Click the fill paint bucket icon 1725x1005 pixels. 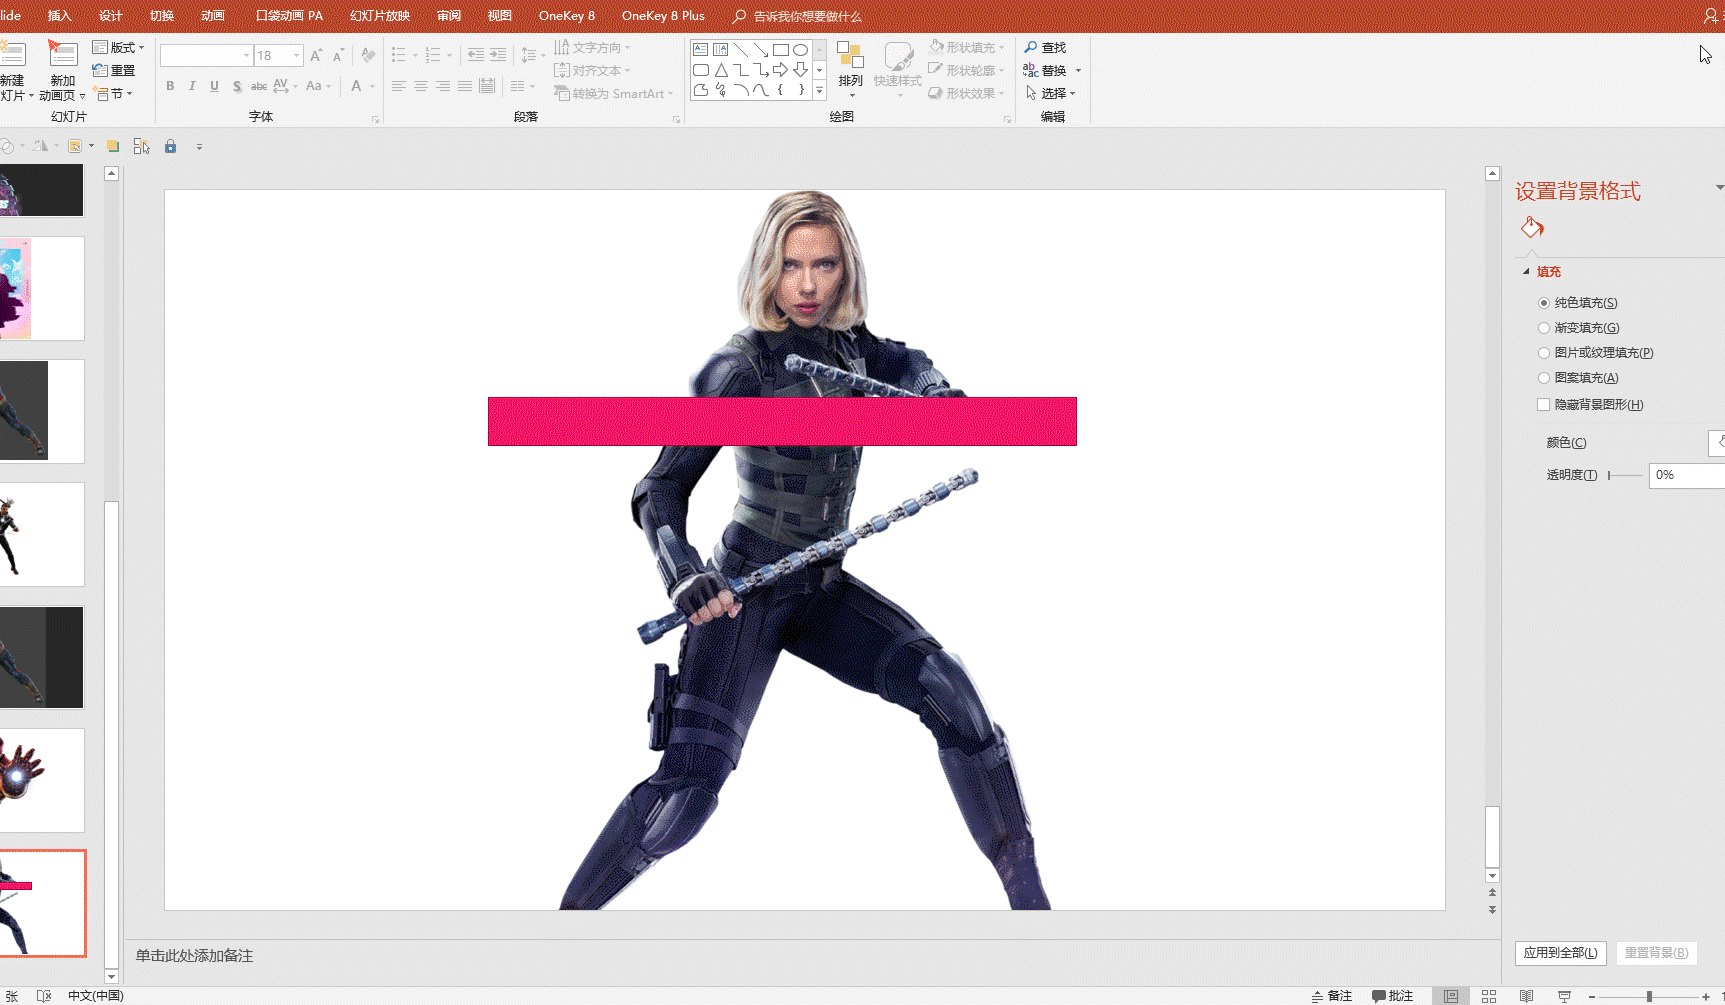(x=1532, y=228)
